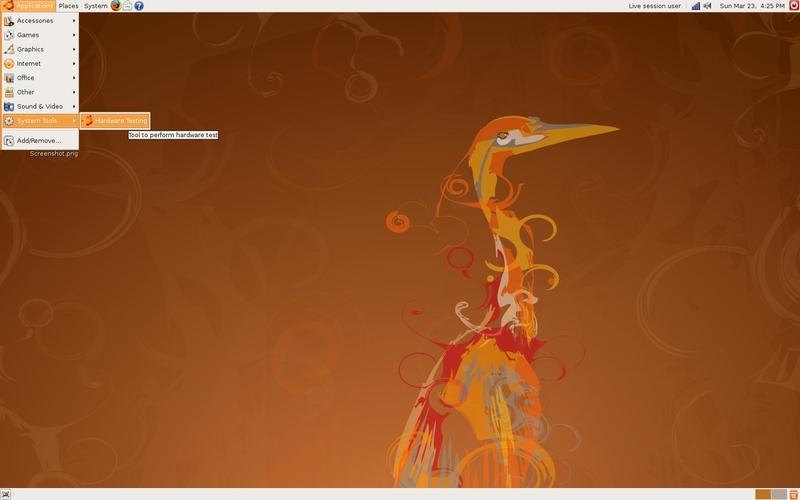Expand the Games submenu
Viewport: 800px width, 500px height.
(x=40, y=35)
